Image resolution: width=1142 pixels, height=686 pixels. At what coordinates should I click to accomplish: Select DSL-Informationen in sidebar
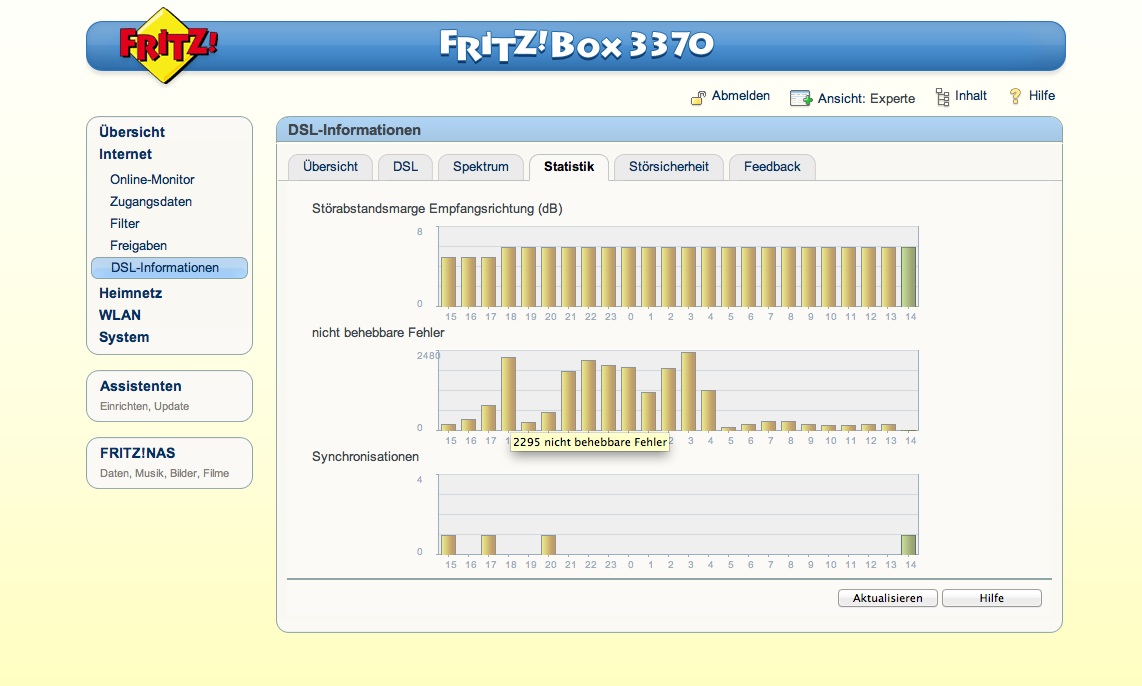[170, 268]
